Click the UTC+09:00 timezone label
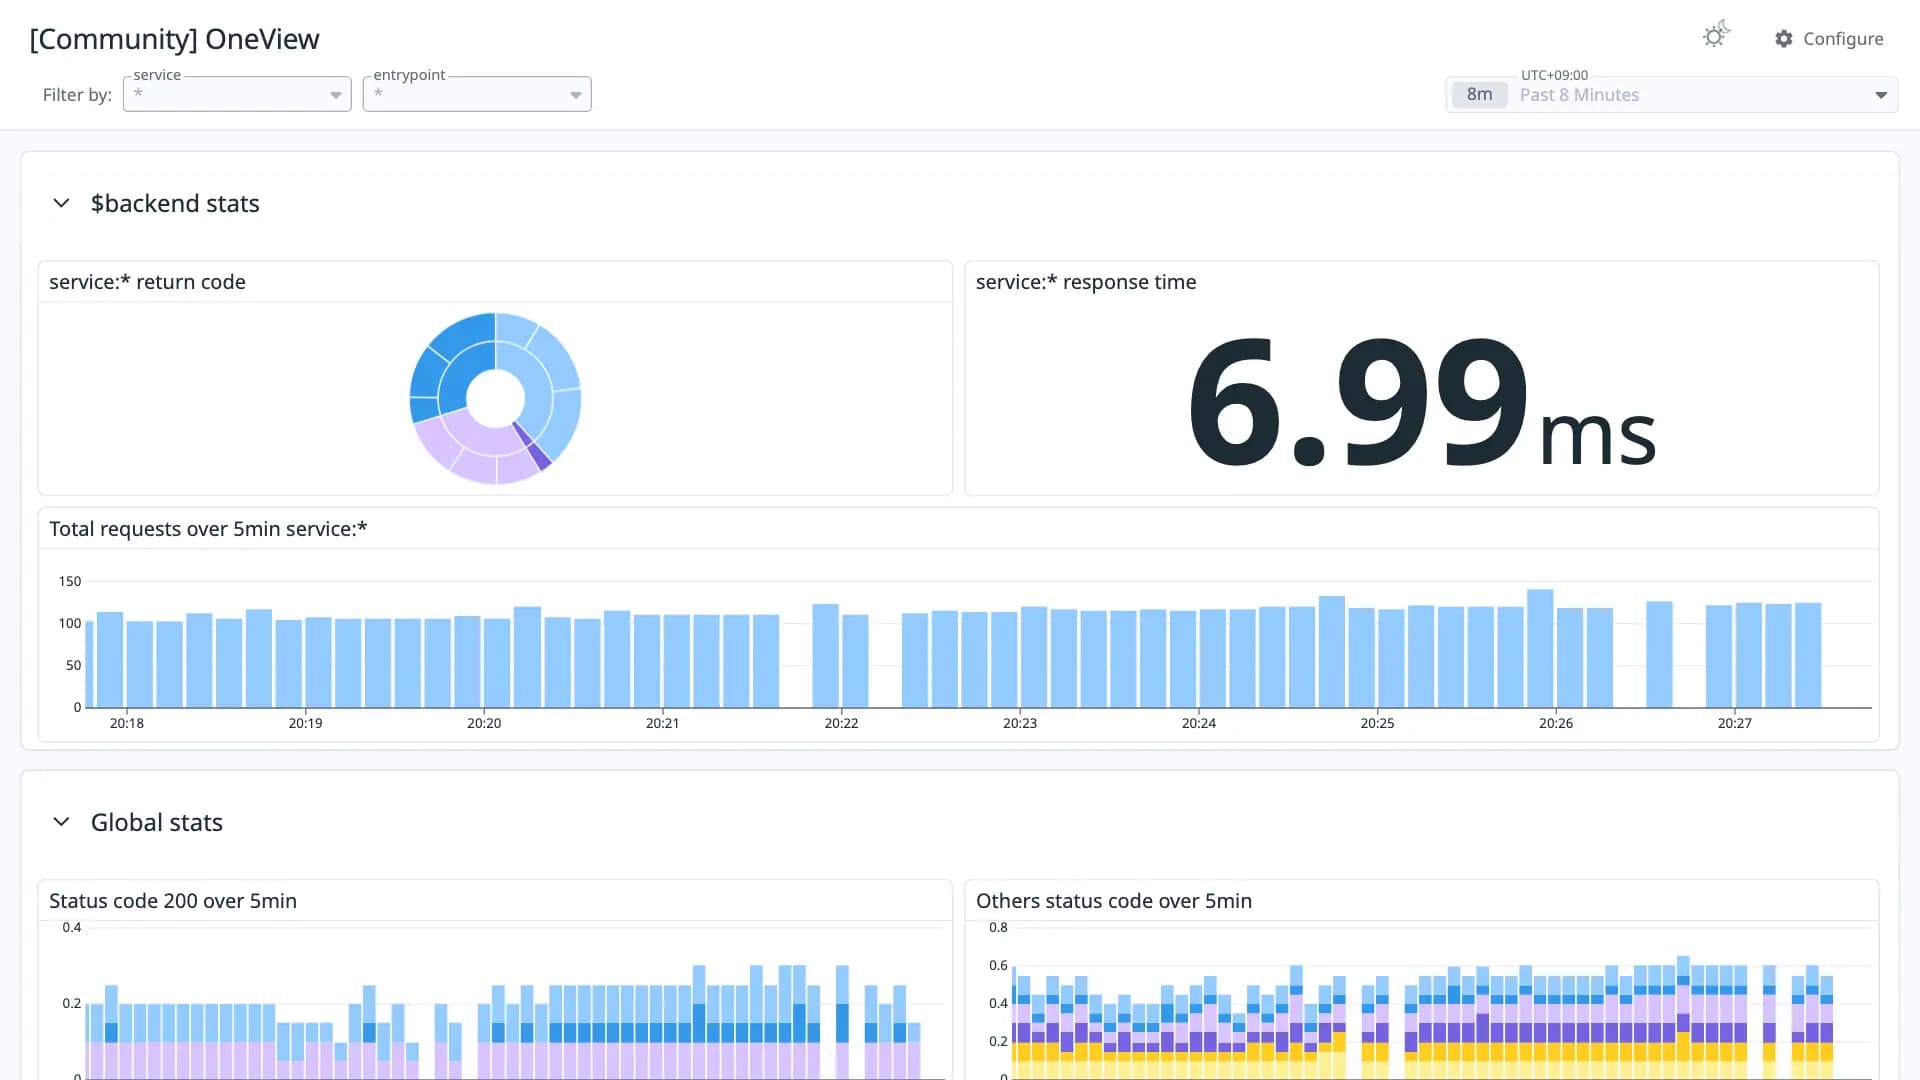Viewport: 1920px width, 1080px height. (1554, 75)
